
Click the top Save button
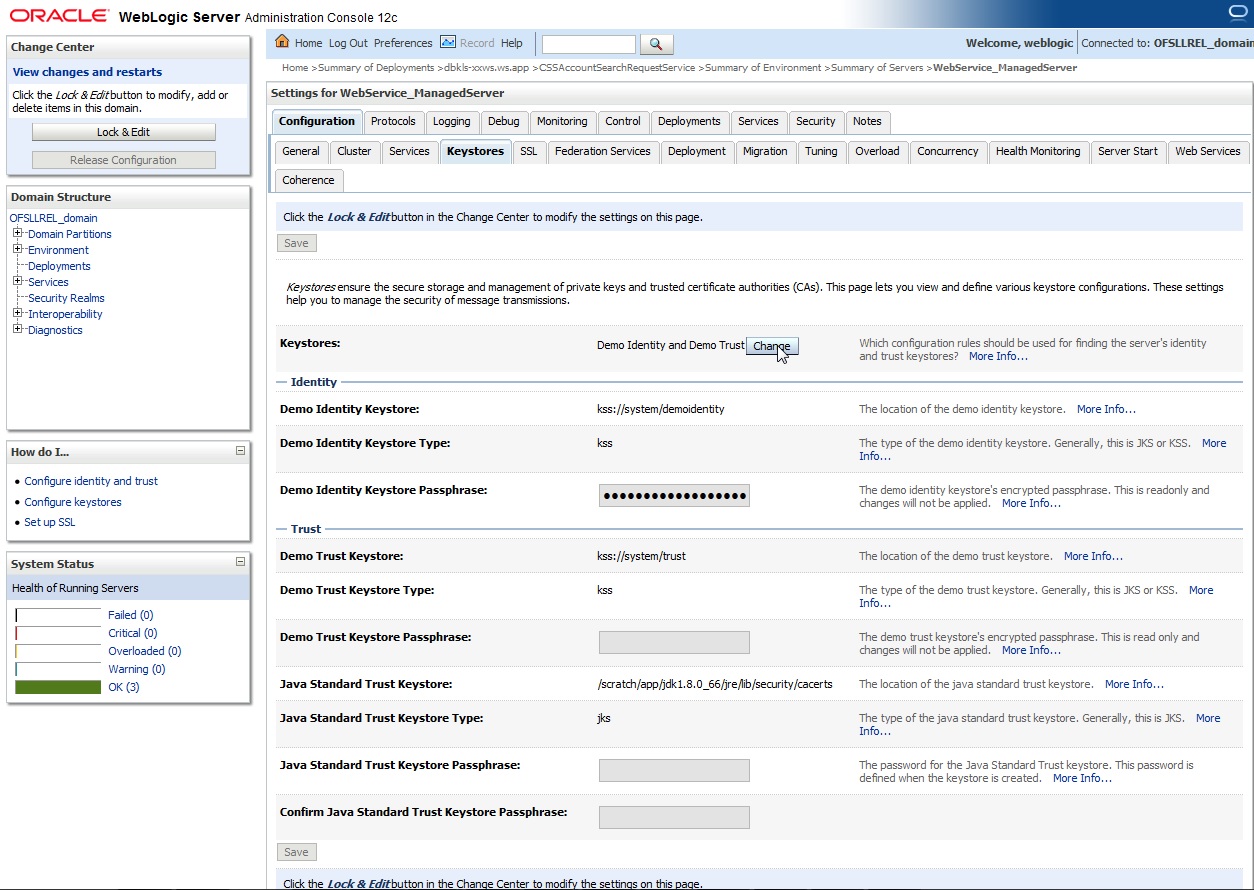(296, 243)
